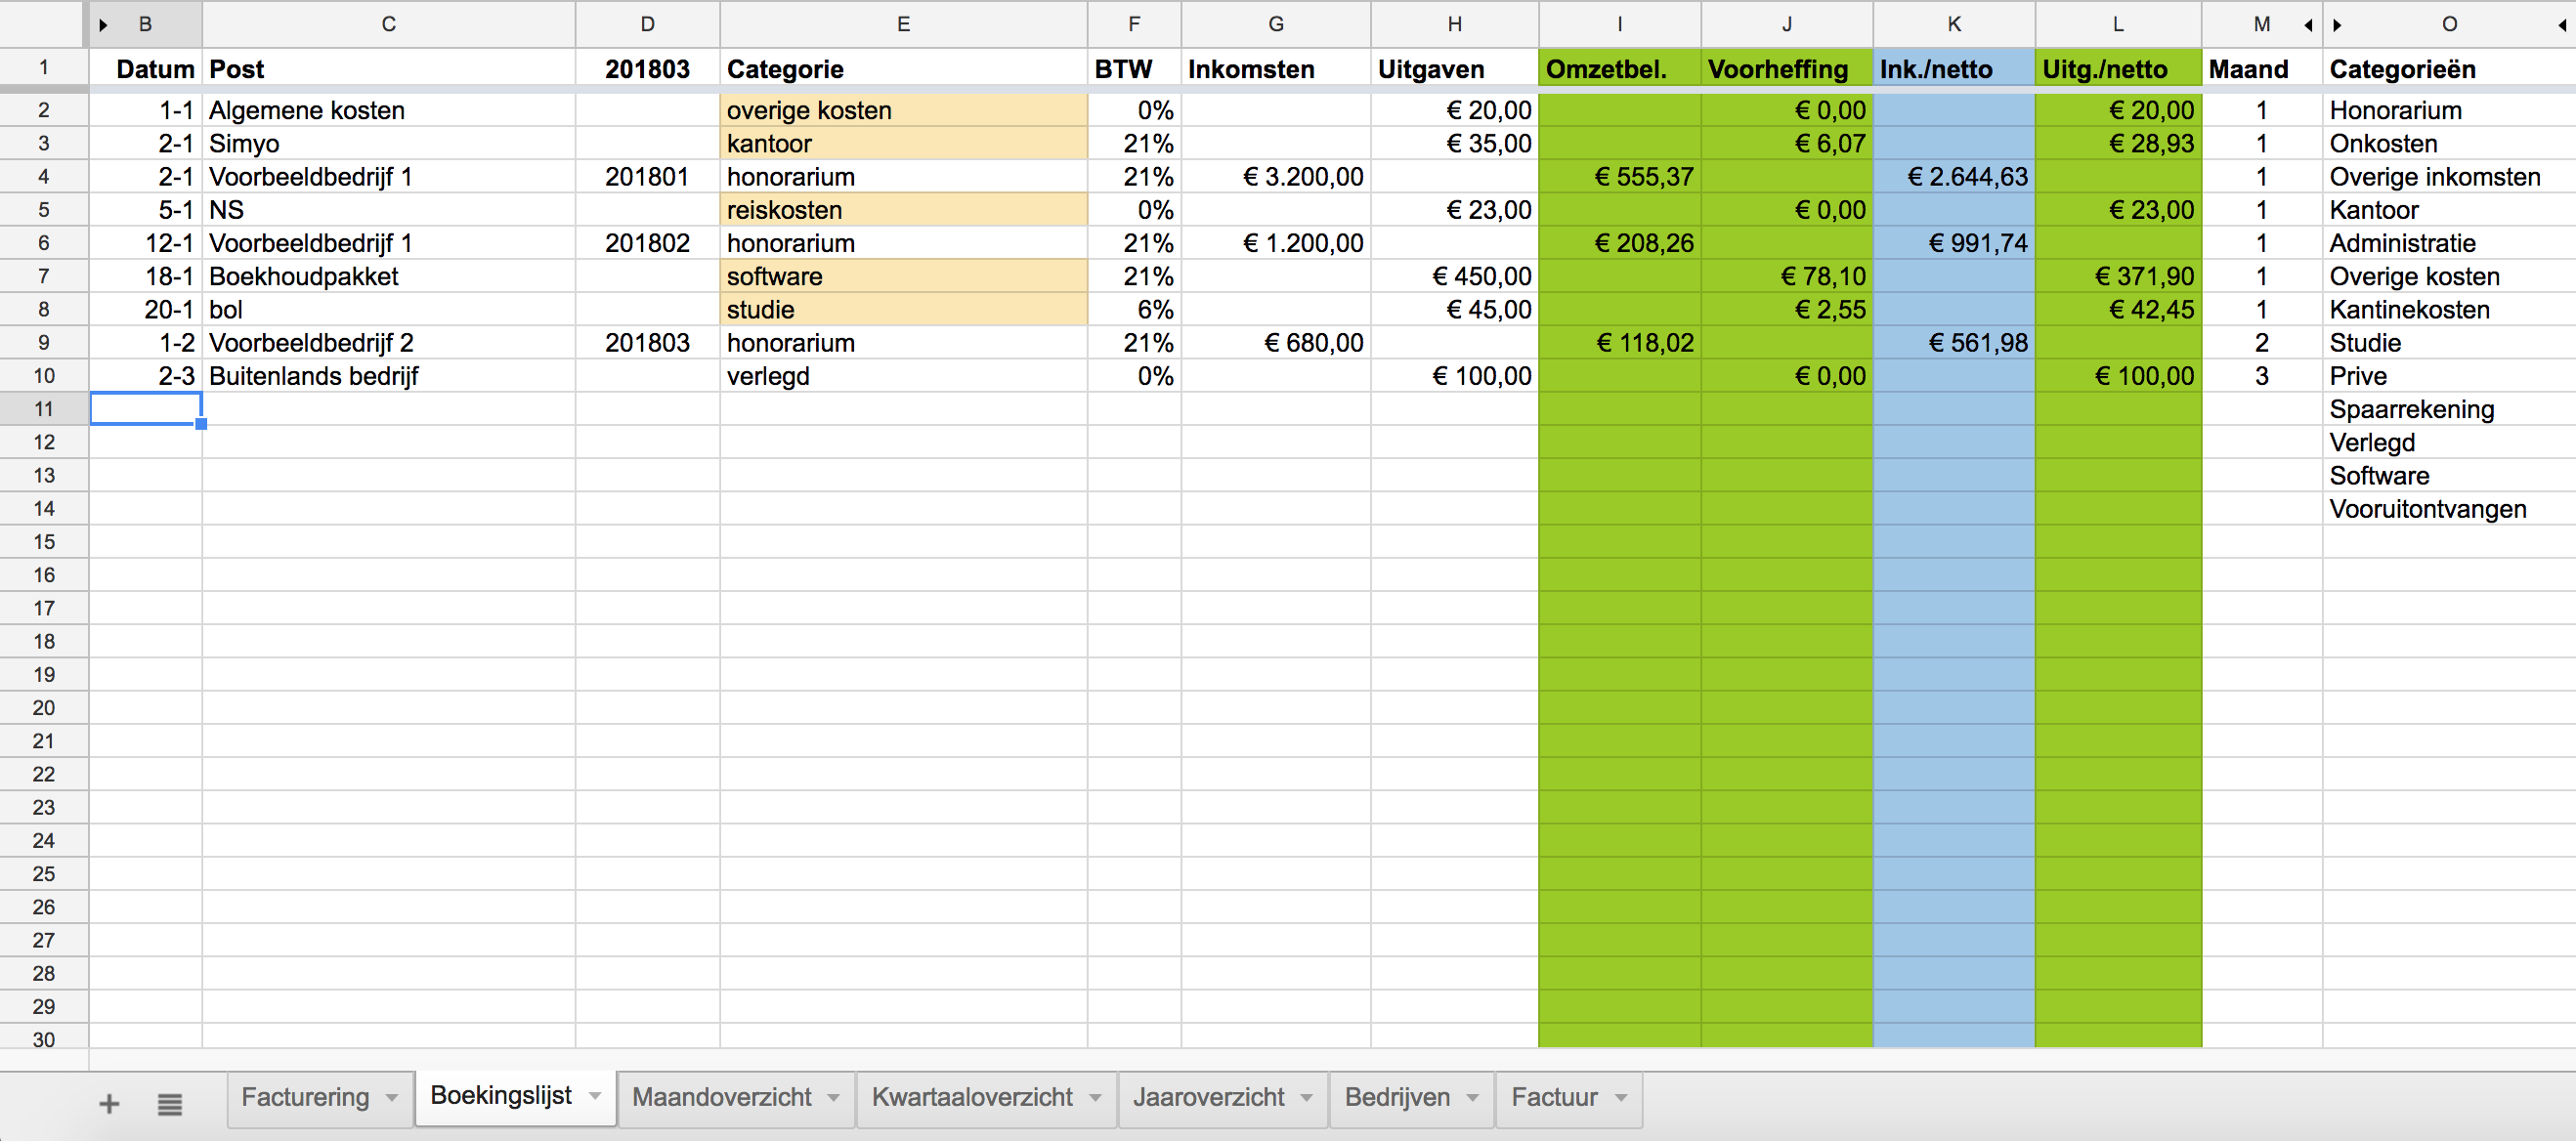Open Boekingslijst tab dropdown arrow

(595, 1095)
